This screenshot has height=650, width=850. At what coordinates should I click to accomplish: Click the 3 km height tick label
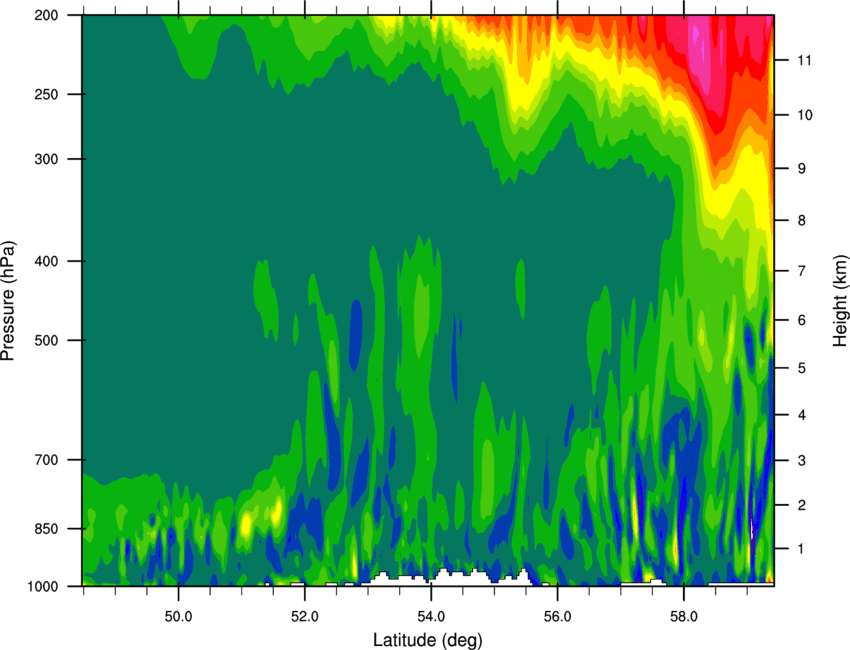(x=801, y=461)
